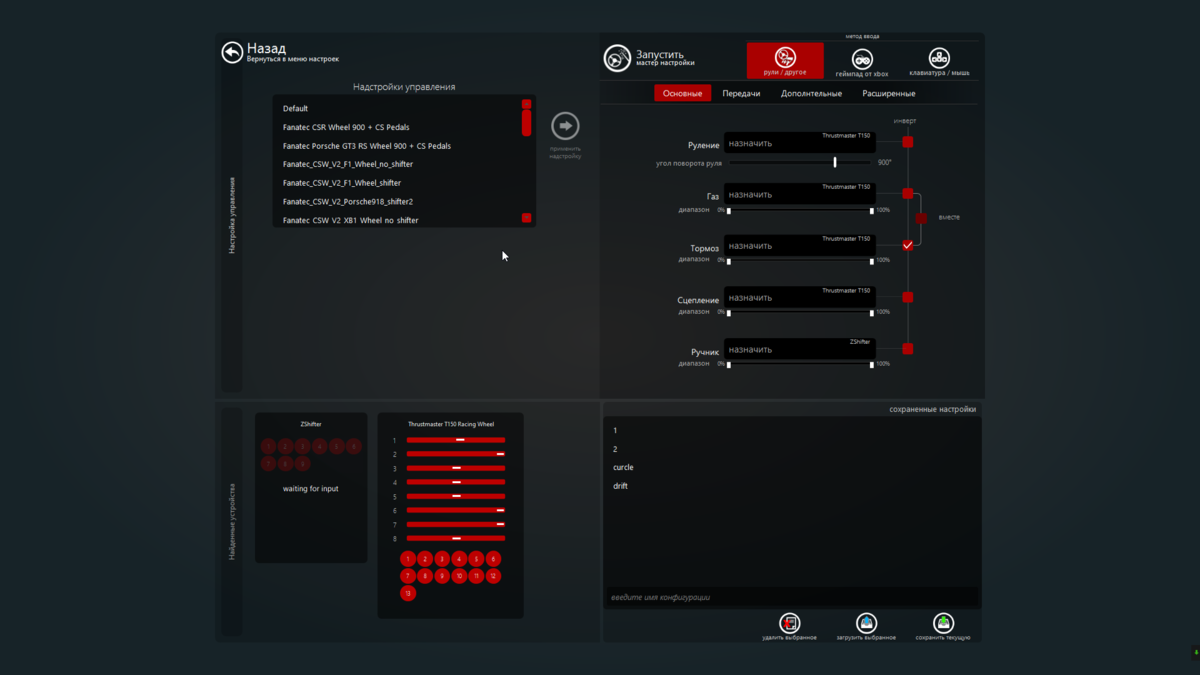Click ZShifter button 1 indicator
The width and height of the screenshot is (1200, 675).
tap(268, 447)
